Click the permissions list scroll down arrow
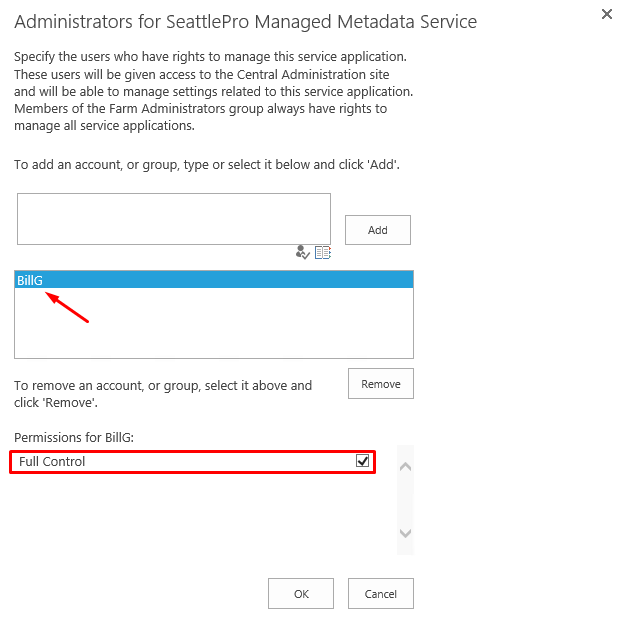Viewport: 621px width, 621px height. (405, 533)
